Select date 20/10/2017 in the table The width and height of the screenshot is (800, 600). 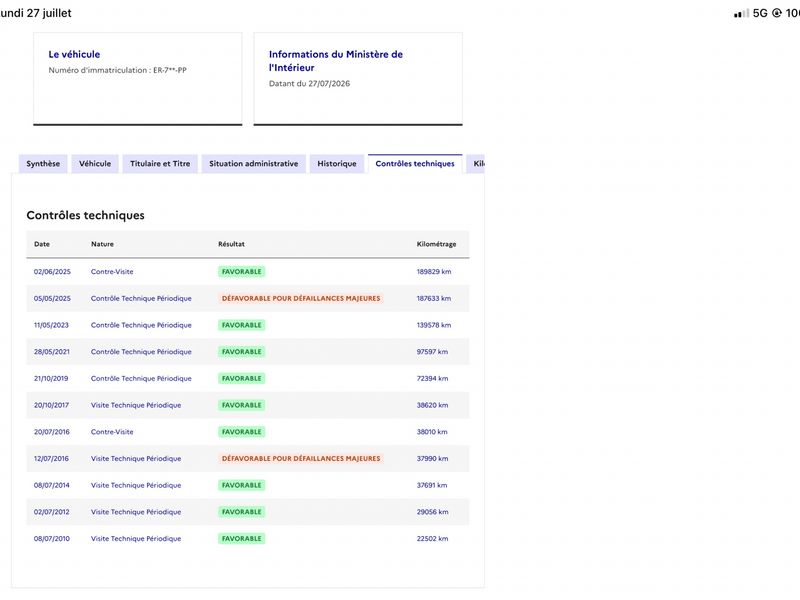pos(51,405)
